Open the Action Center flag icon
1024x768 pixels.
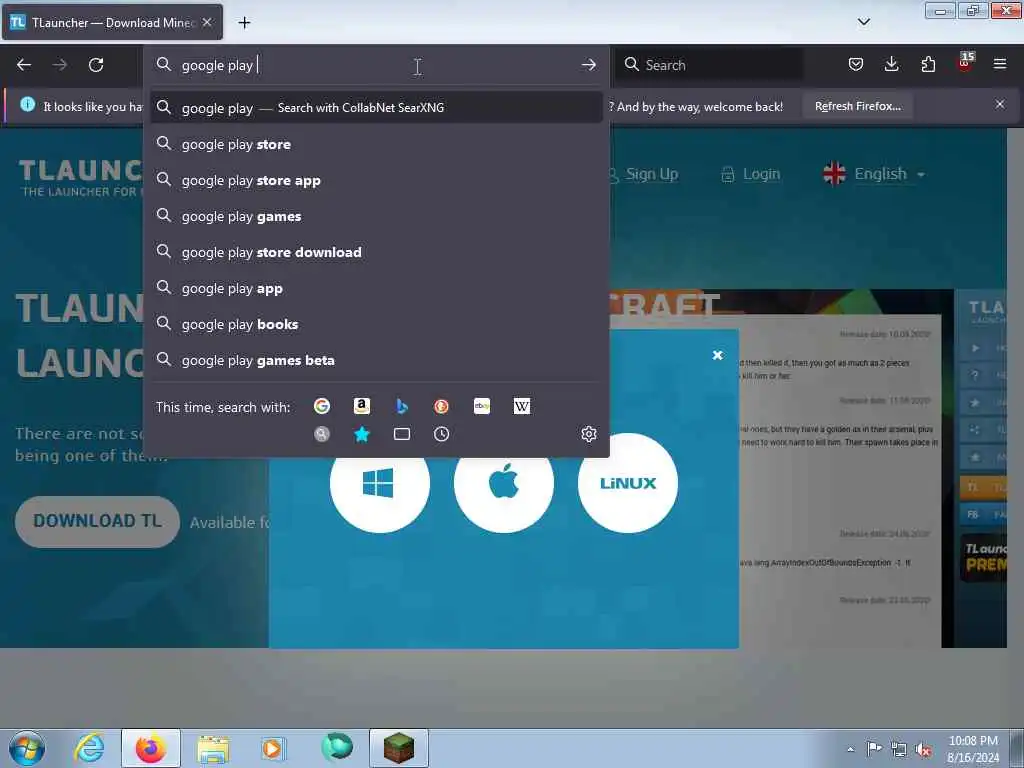coord(874,749)
